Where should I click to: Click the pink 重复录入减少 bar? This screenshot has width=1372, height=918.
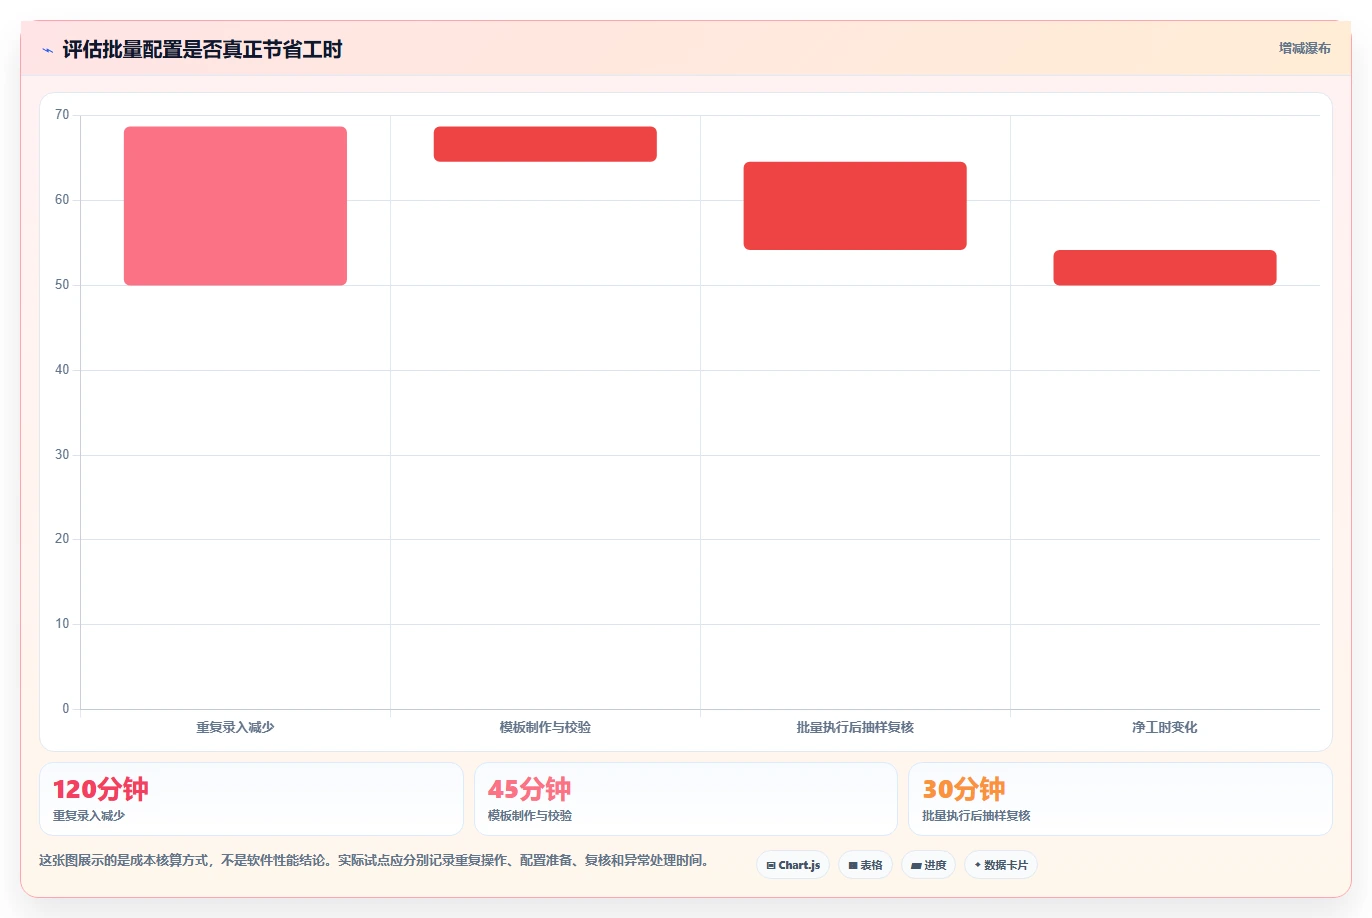[x=235, y=206]
